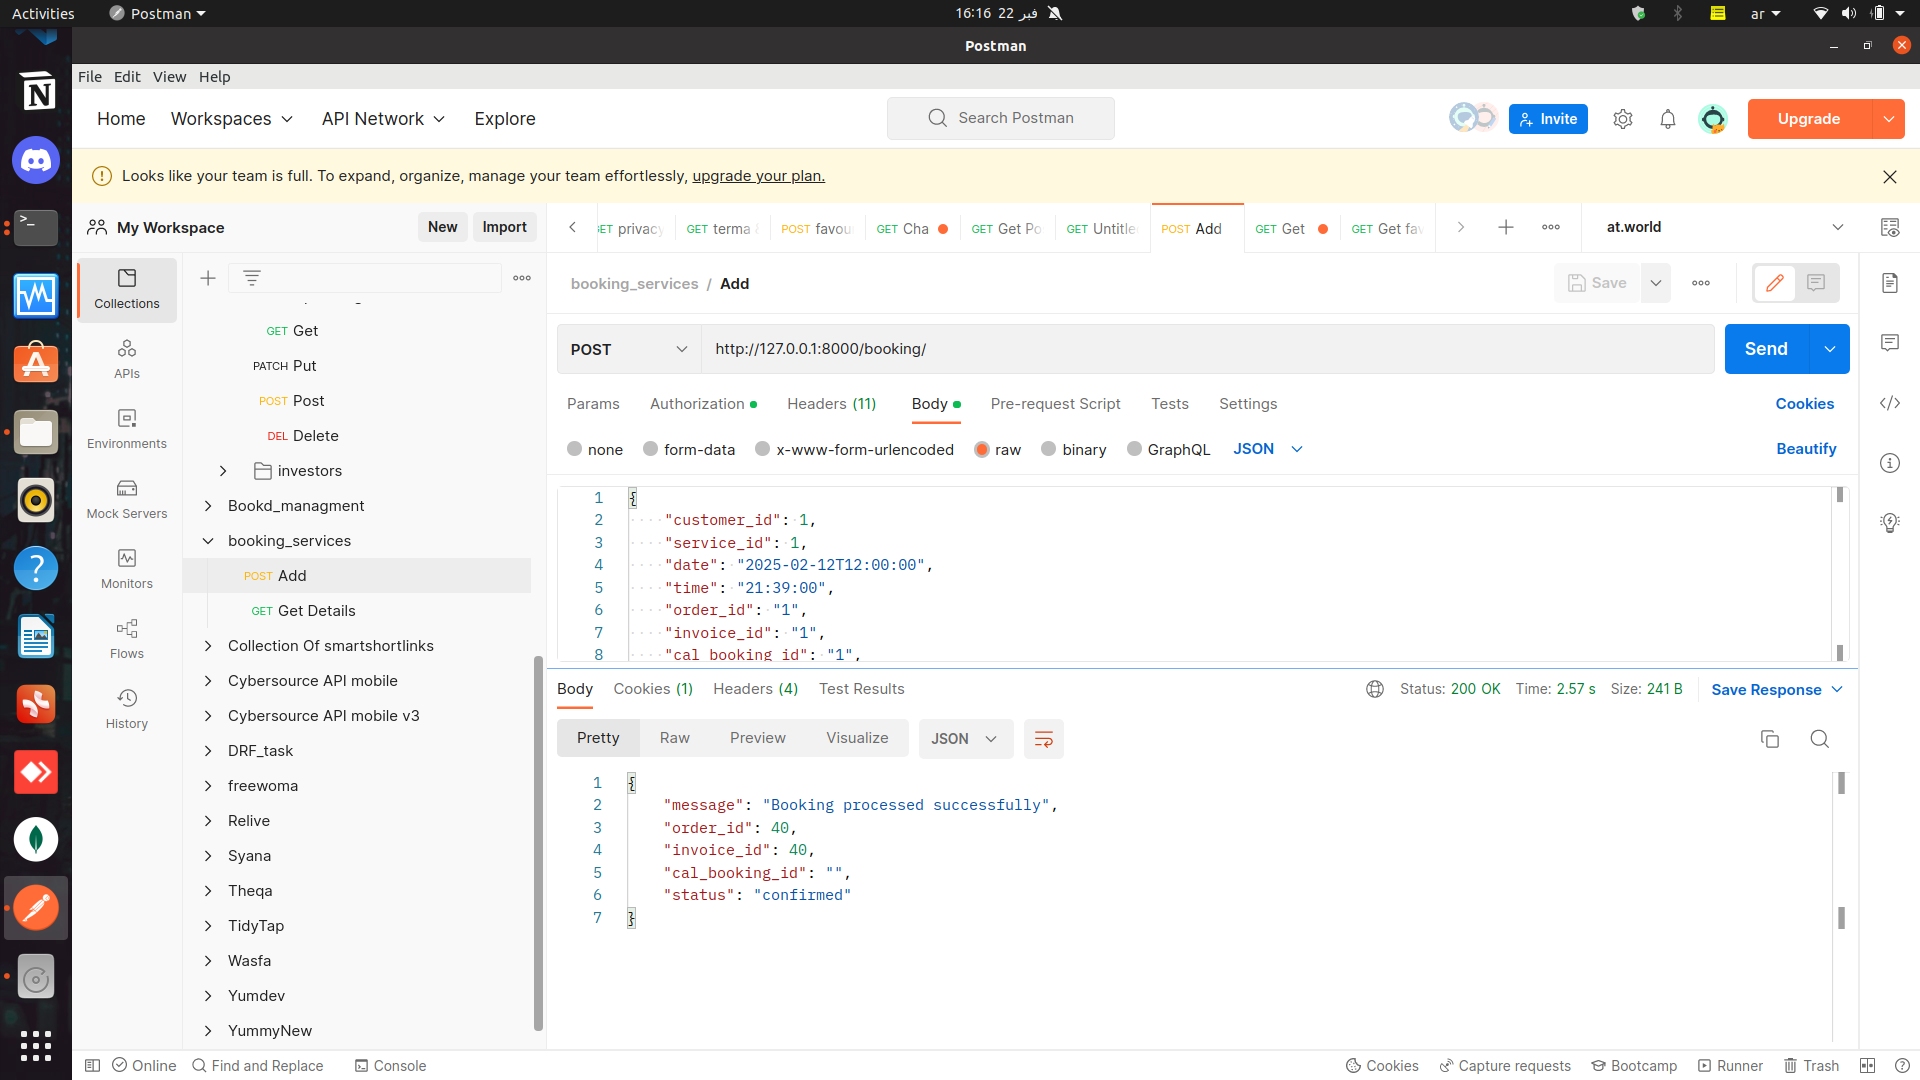This screenshot has width=1920, height=1080.
Task: Expand the DRF_task collection
Action: [208, 751]
